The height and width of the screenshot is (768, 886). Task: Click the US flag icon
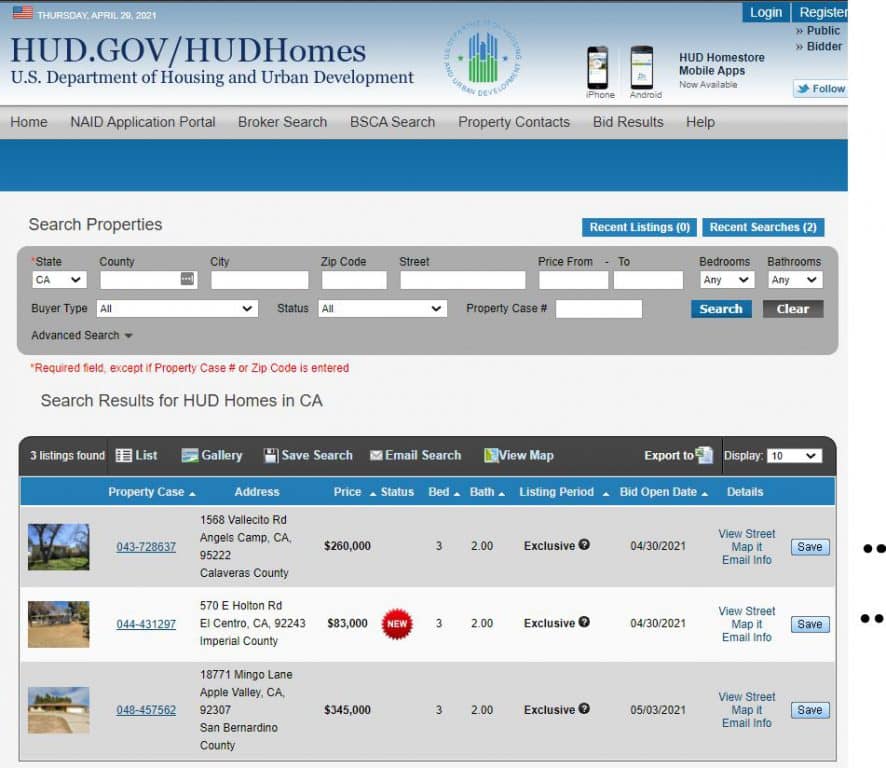coord(23,12)
